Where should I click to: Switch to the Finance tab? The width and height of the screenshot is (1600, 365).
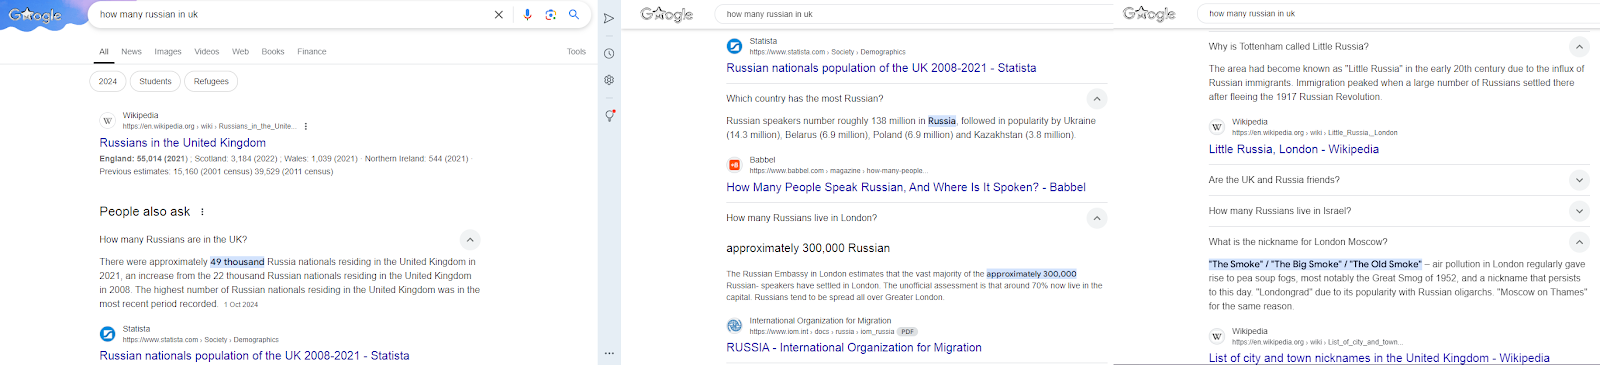pos(312,52)
